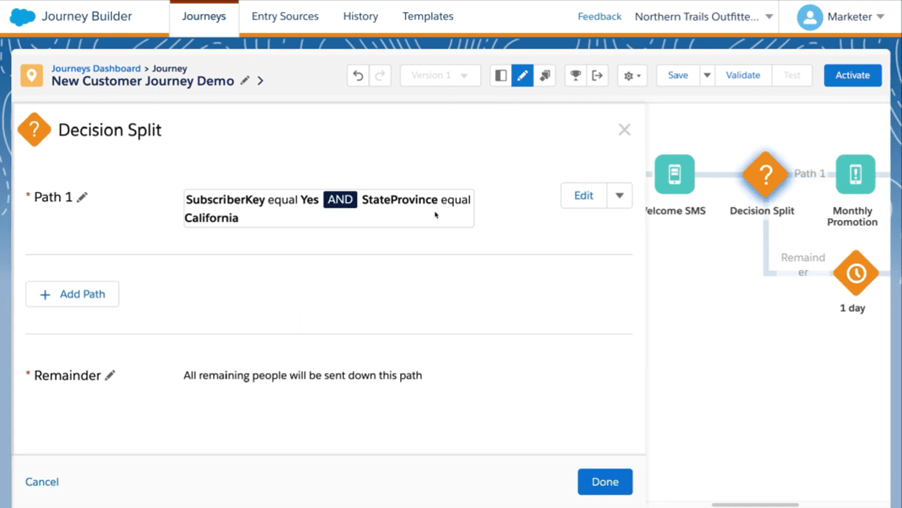Rename Remainder with pencil icon
902x508 pixels.
110,375
